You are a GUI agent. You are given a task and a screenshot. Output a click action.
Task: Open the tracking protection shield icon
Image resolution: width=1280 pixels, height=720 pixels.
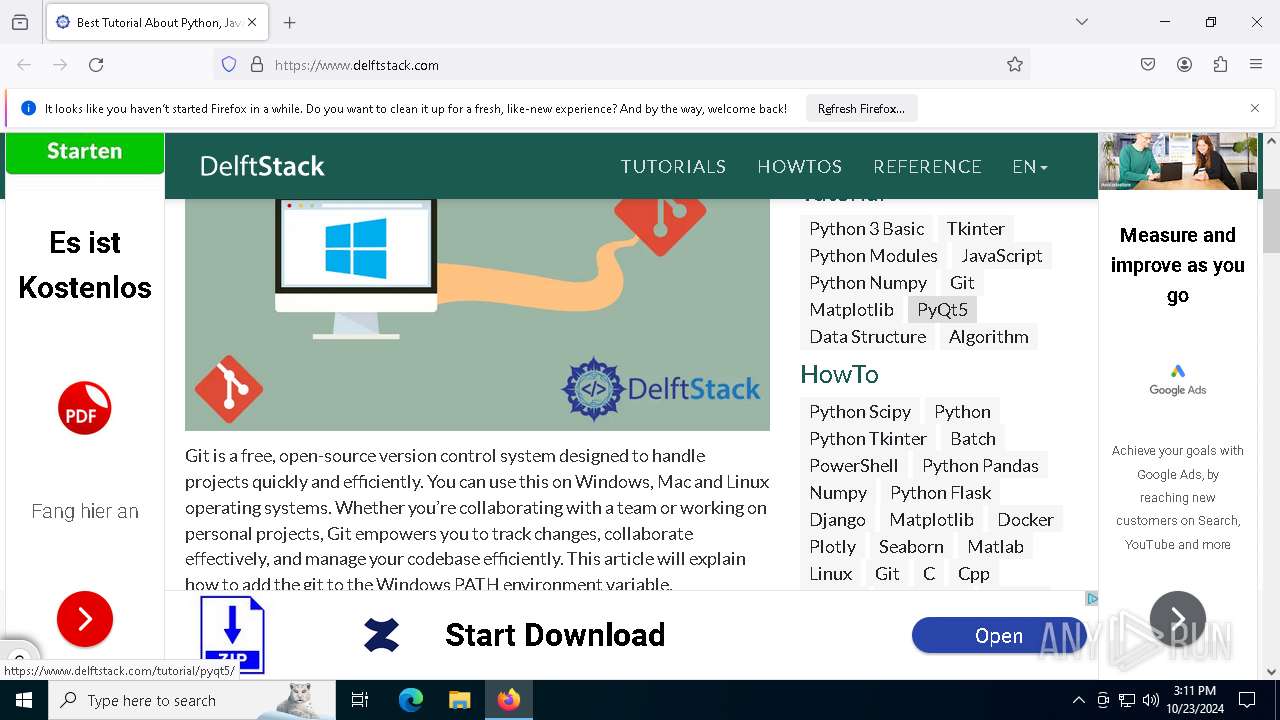[229, 65]
